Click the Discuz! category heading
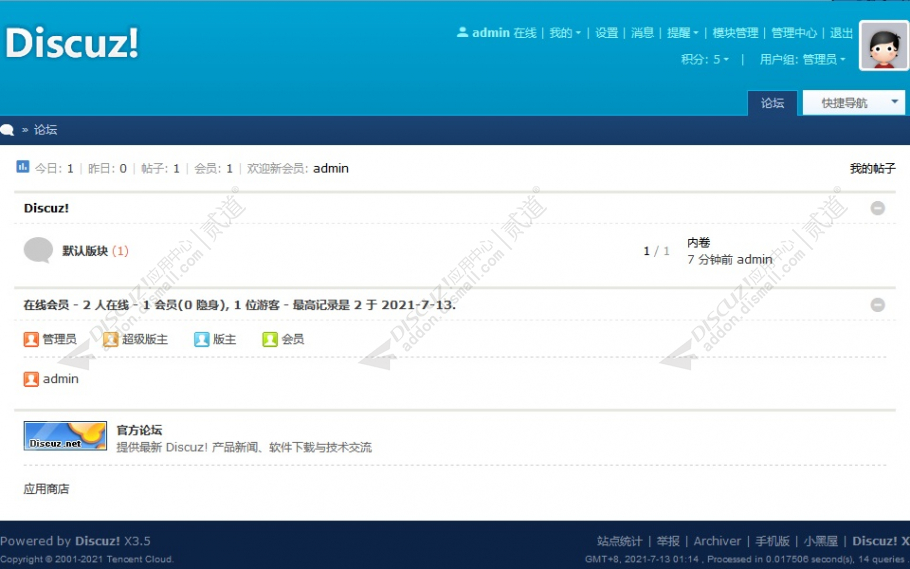Screen dimensions: 910x569 coord(46,208)
